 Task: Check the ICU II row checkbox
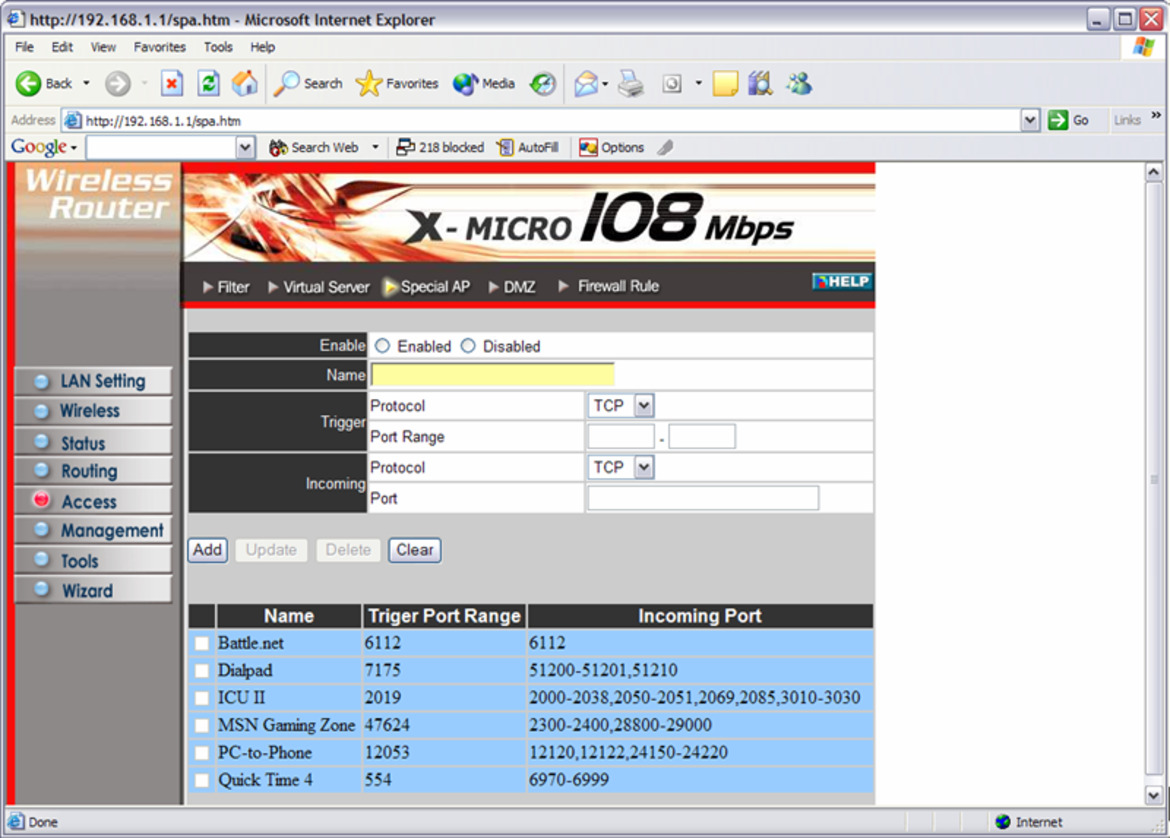pos(201,698)
